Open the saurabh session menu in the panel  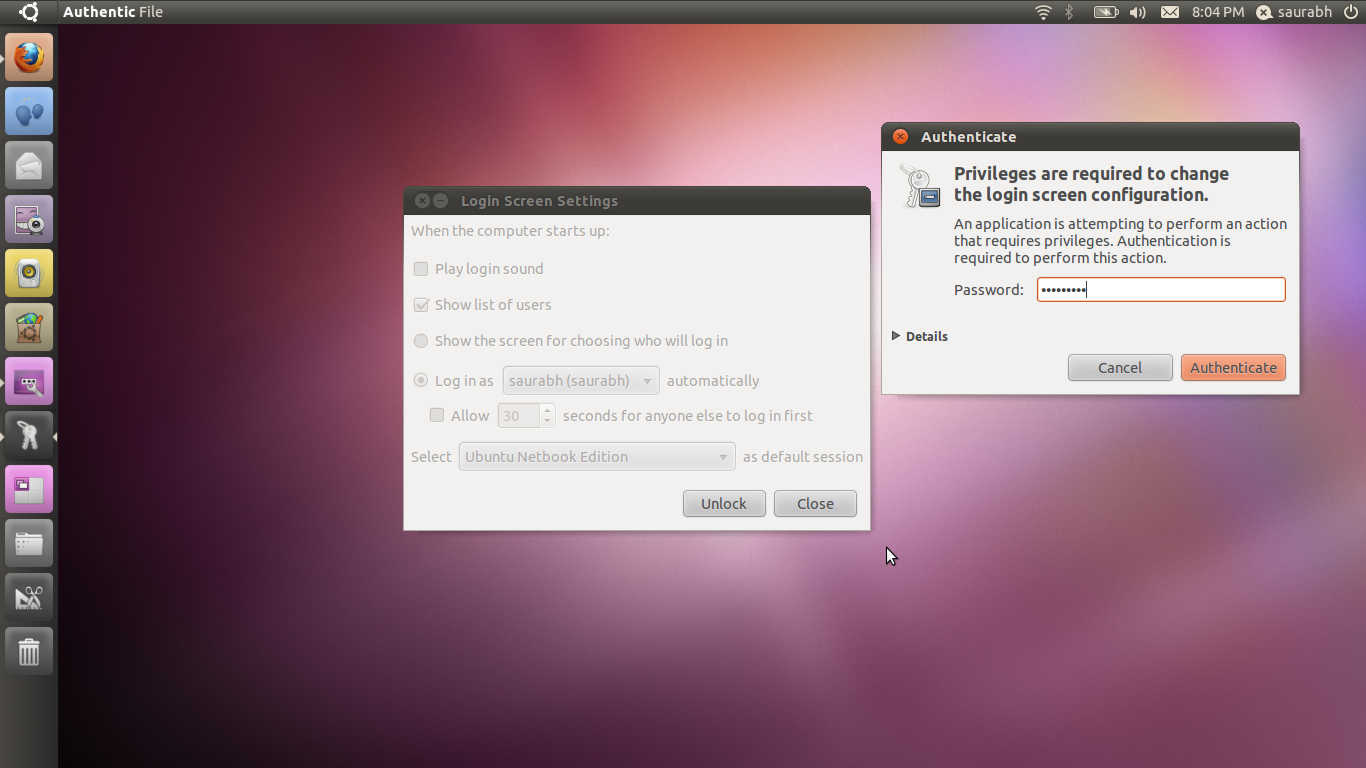1295,12
